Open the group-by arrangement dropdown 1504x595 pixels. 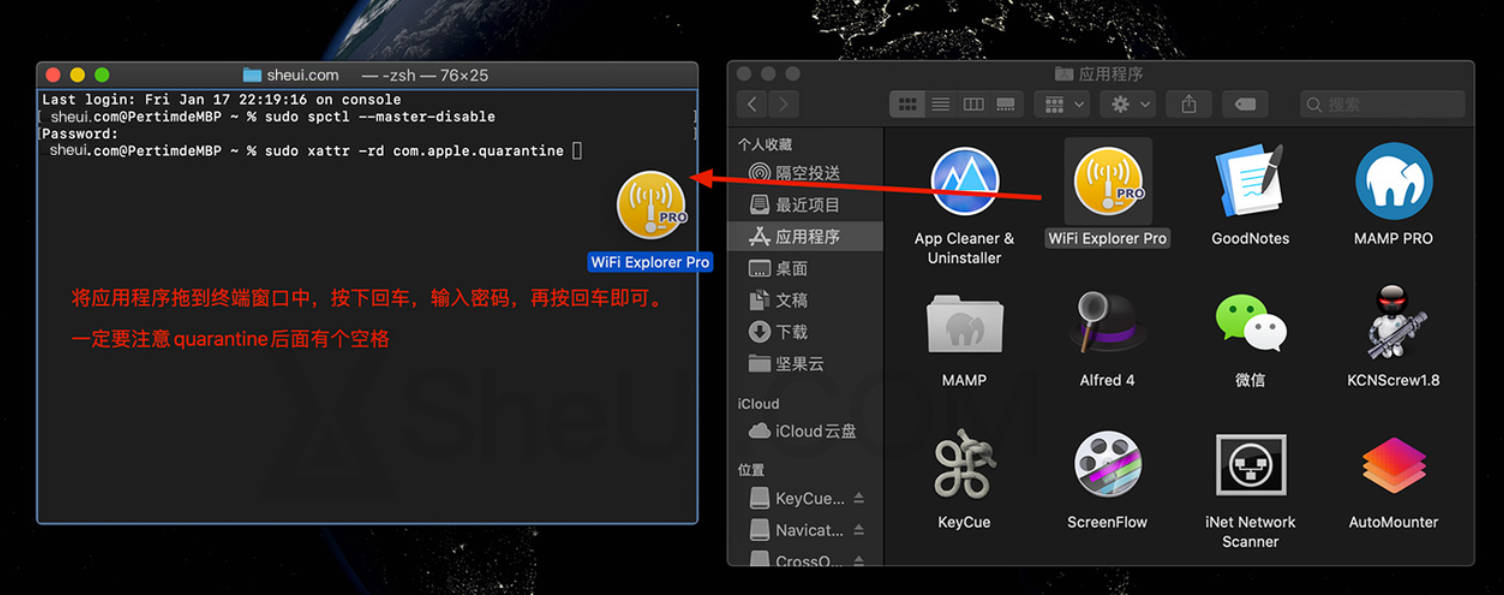tap(1063, 104)
